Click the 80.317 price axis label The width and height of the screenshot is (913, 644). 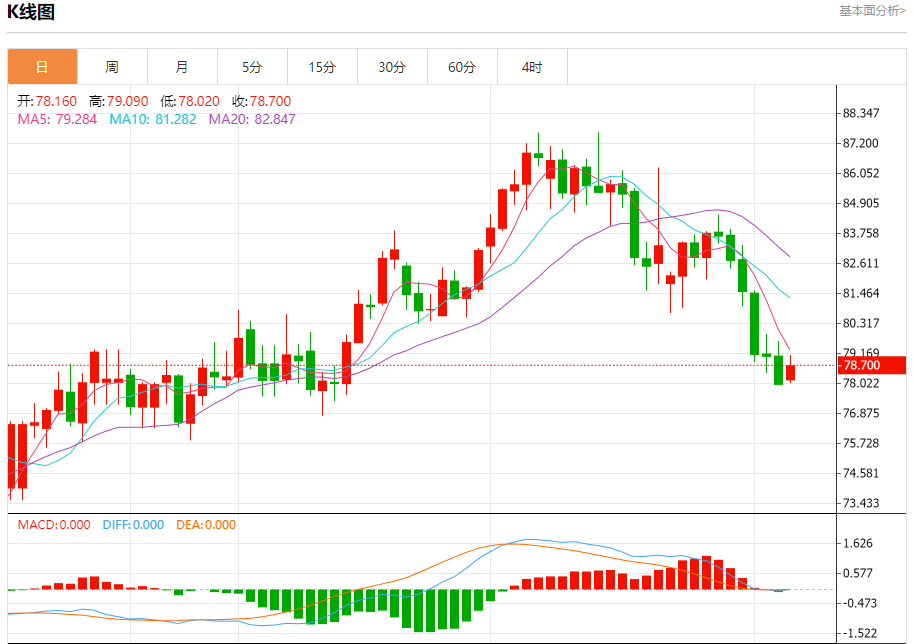point(861,323)
